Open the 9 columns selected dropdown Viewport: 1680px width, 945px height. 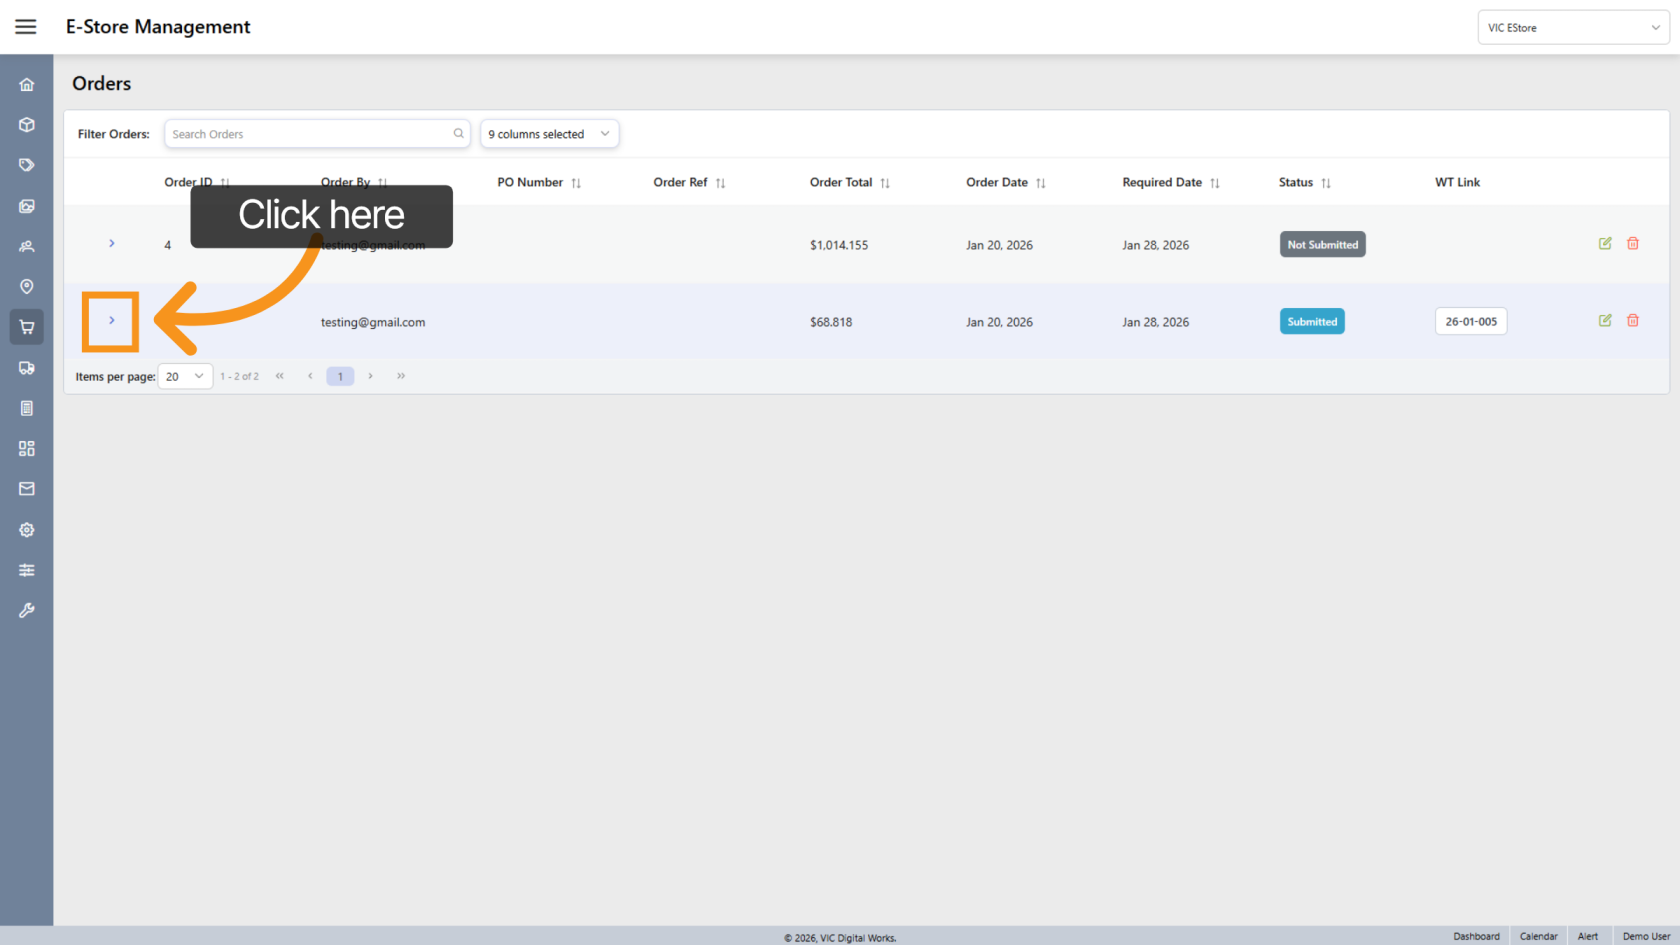[x=549, y=134]
